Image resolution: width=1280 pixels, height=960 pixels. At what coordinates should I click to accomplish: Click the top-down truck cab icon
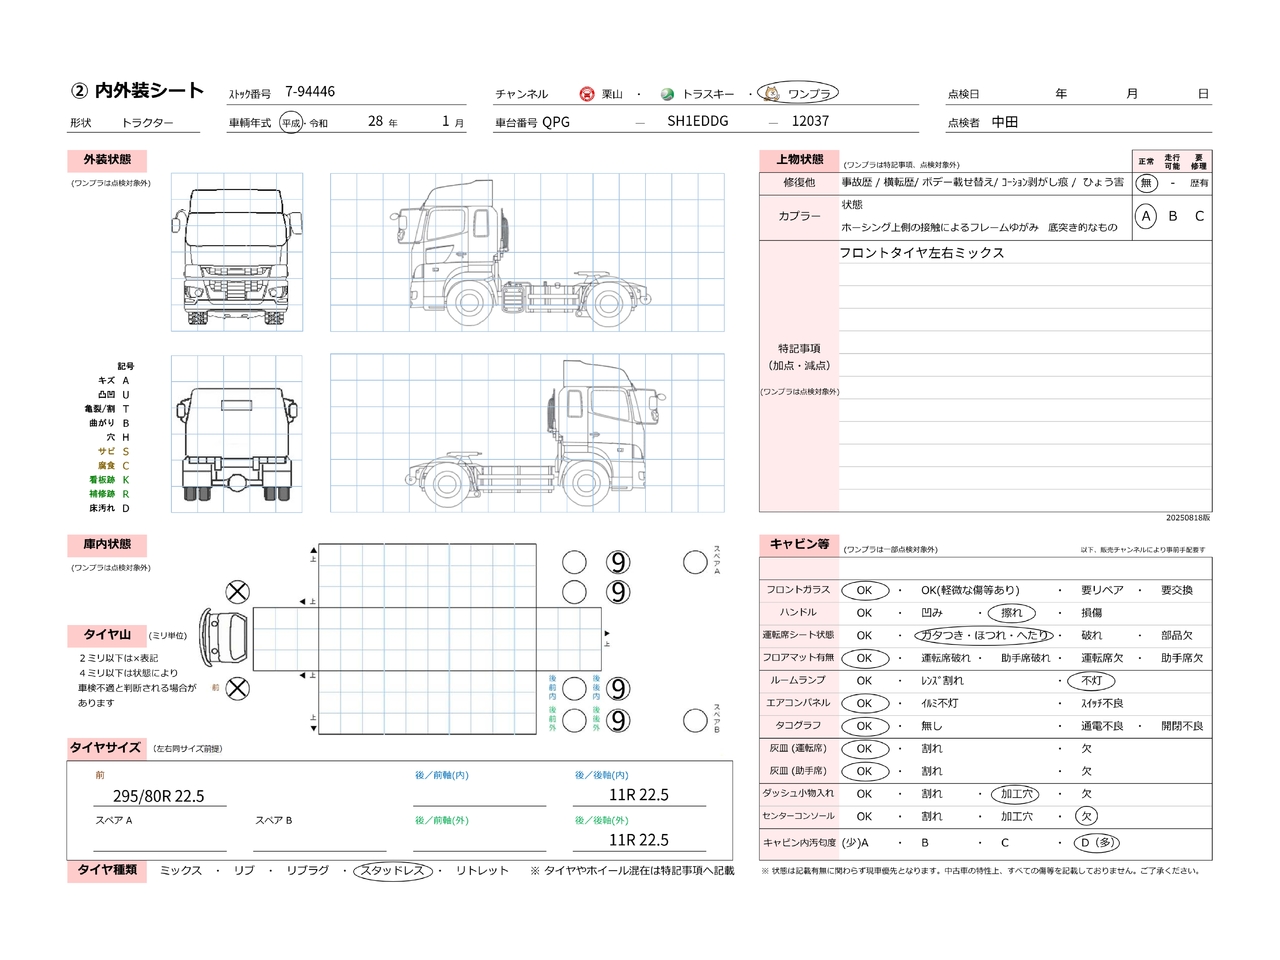[x=224, y=635]
